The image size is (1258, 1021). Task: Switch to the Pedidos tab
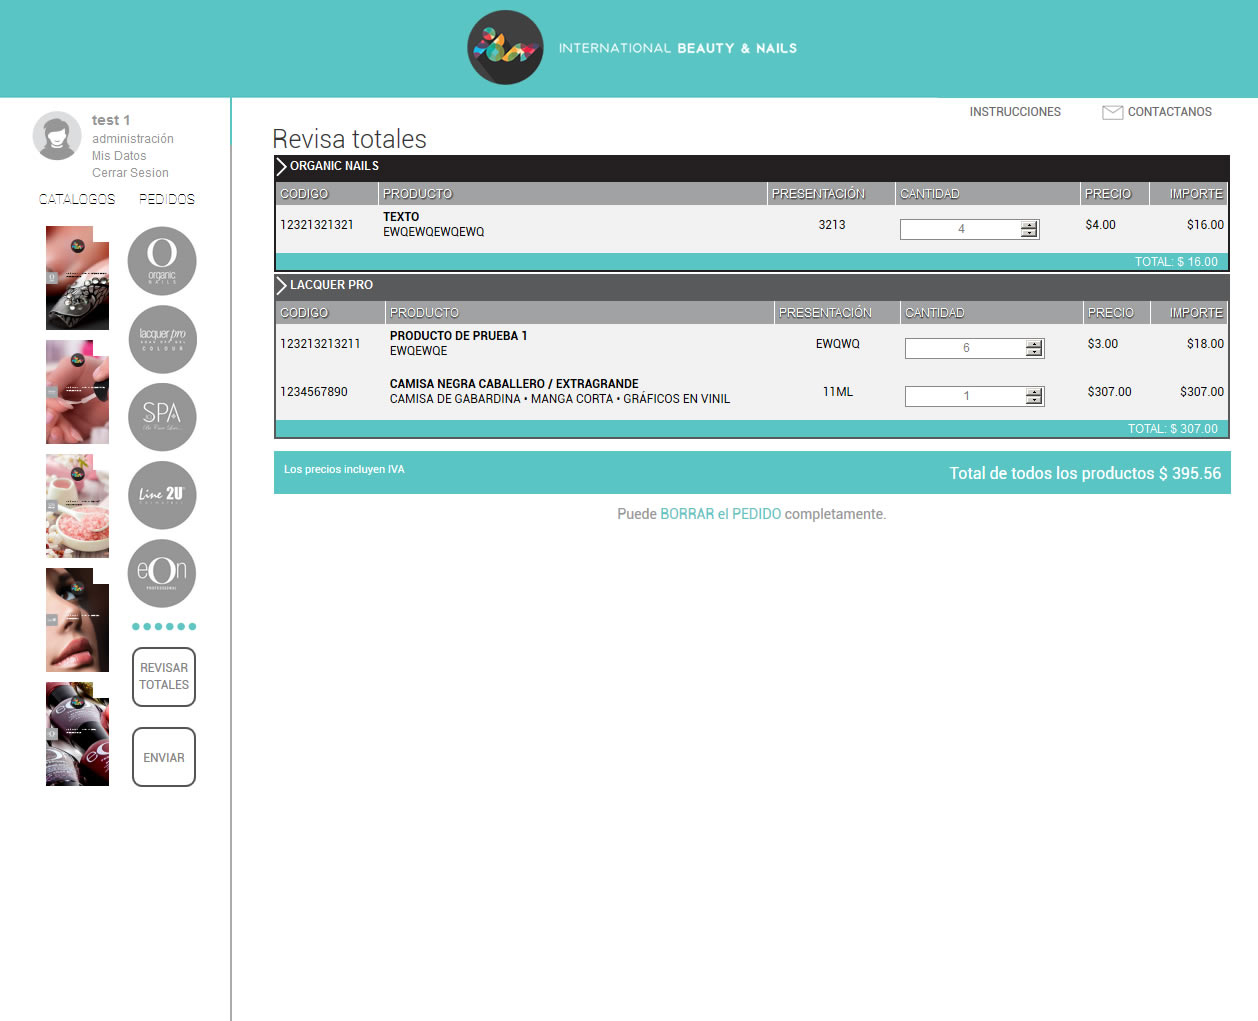click(167, 199)
